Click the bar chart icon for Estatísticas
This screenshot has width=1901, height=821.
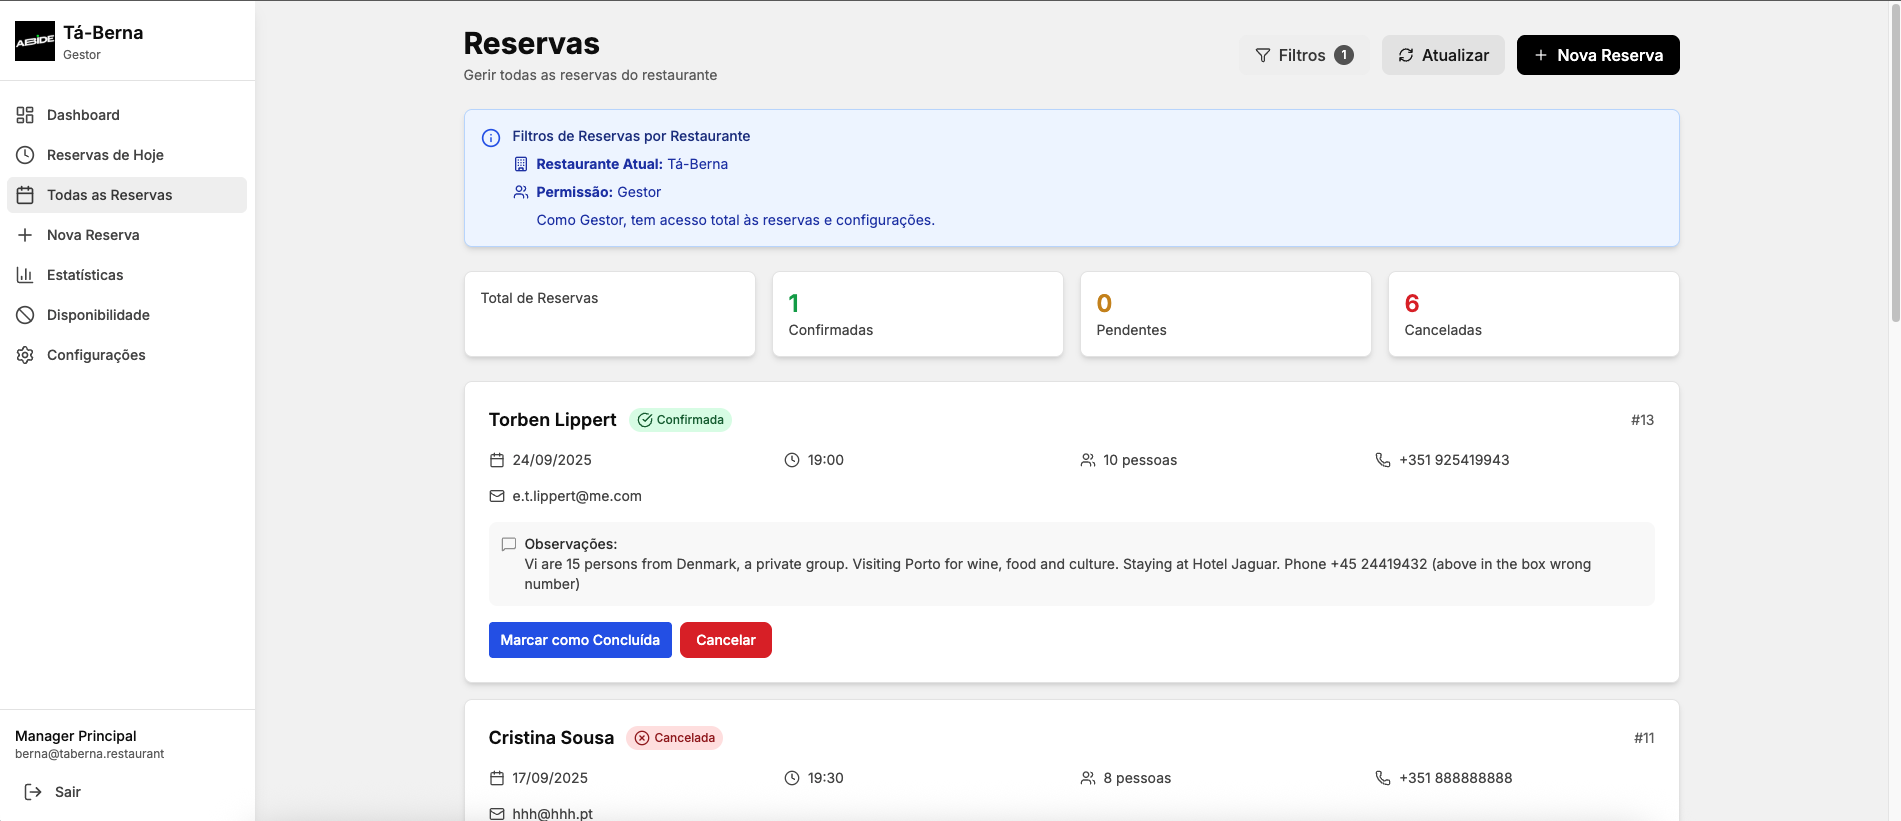[25, 275]
